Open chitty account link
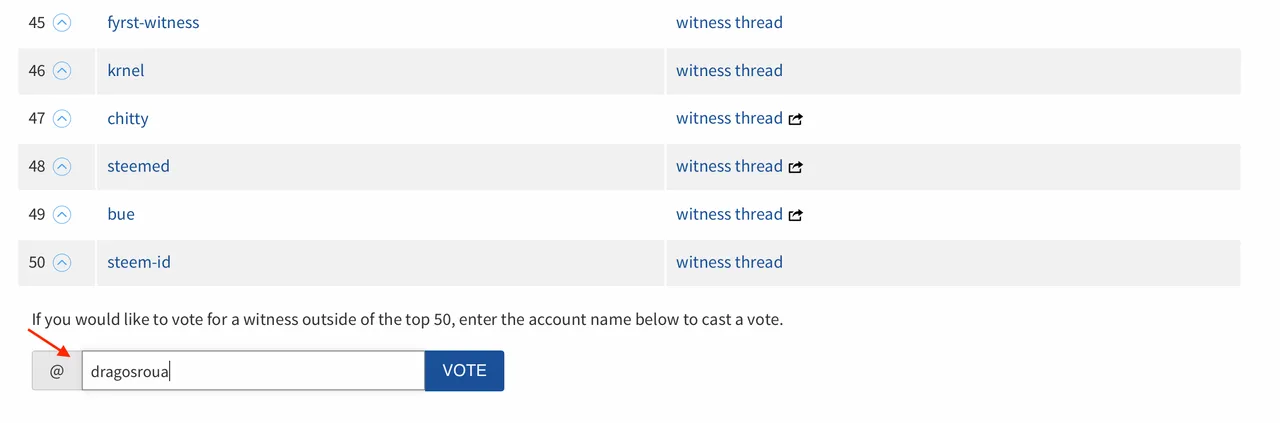 [x=128, y=118]
